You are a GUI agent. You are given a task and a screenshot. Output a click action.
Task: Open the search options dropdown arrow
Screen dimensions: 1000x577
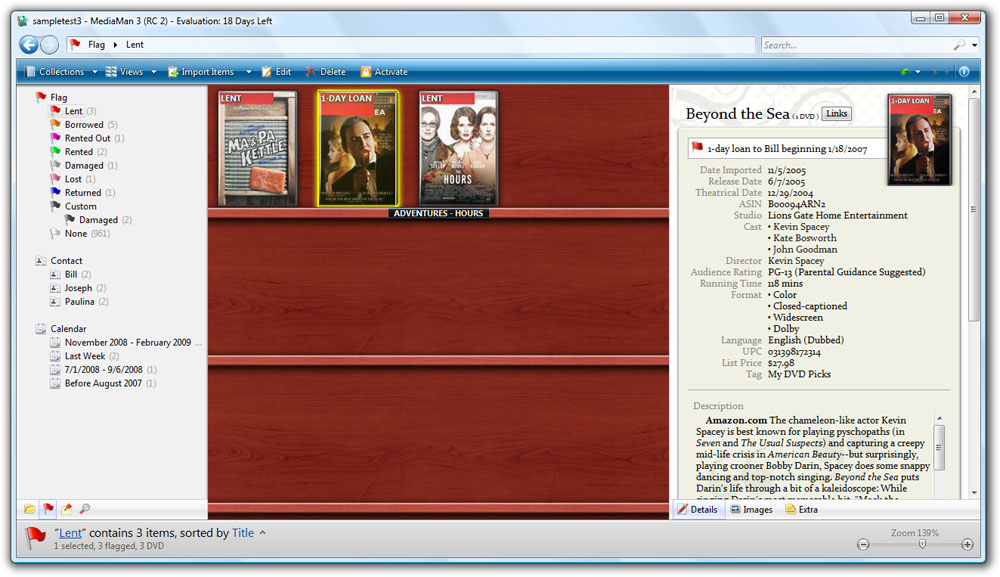click(x=974, y=45)
